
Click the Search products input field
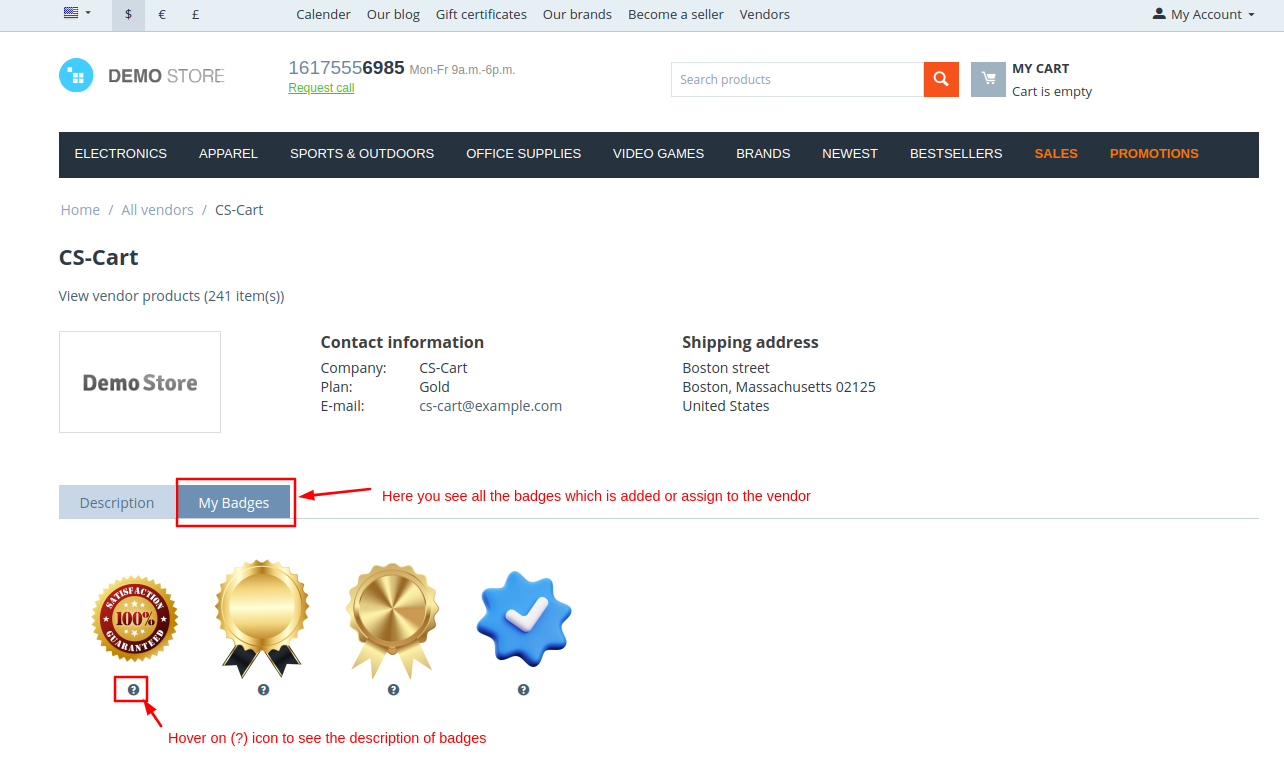click(797, 79)
